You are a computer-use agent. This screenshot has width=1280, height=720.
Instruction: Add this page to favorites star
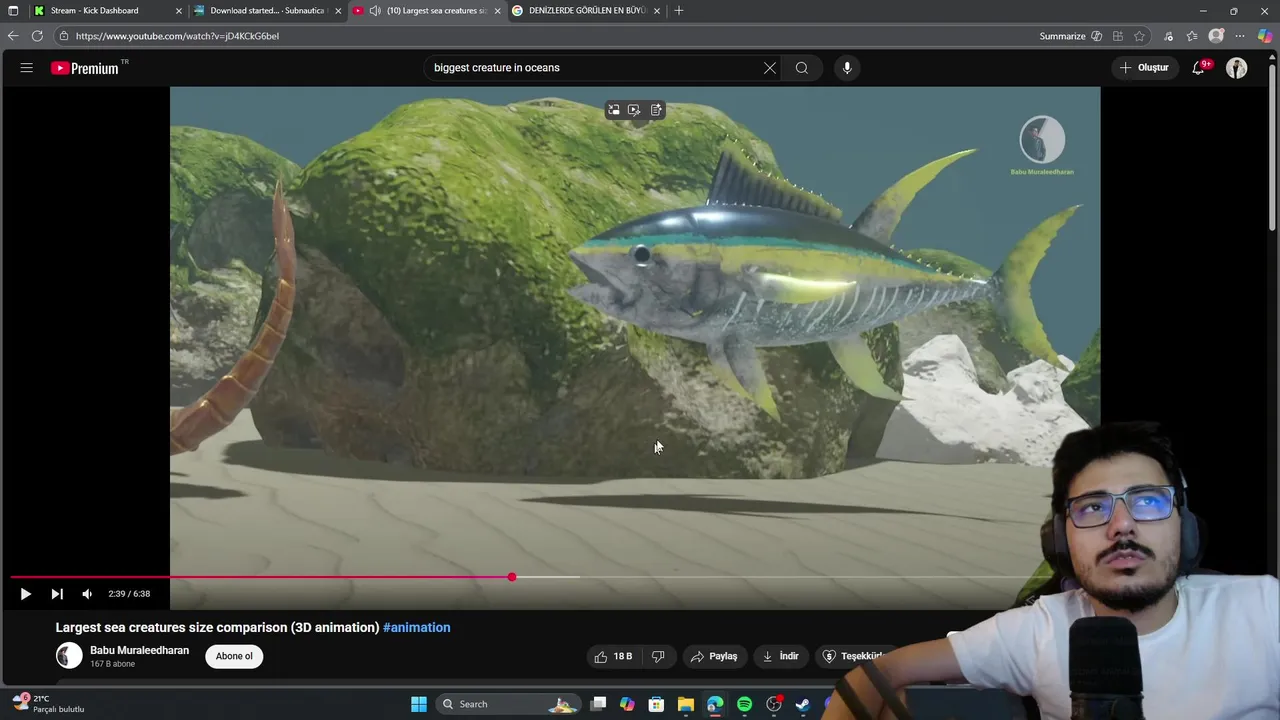pyautogui.click(x=1139, y=36)
